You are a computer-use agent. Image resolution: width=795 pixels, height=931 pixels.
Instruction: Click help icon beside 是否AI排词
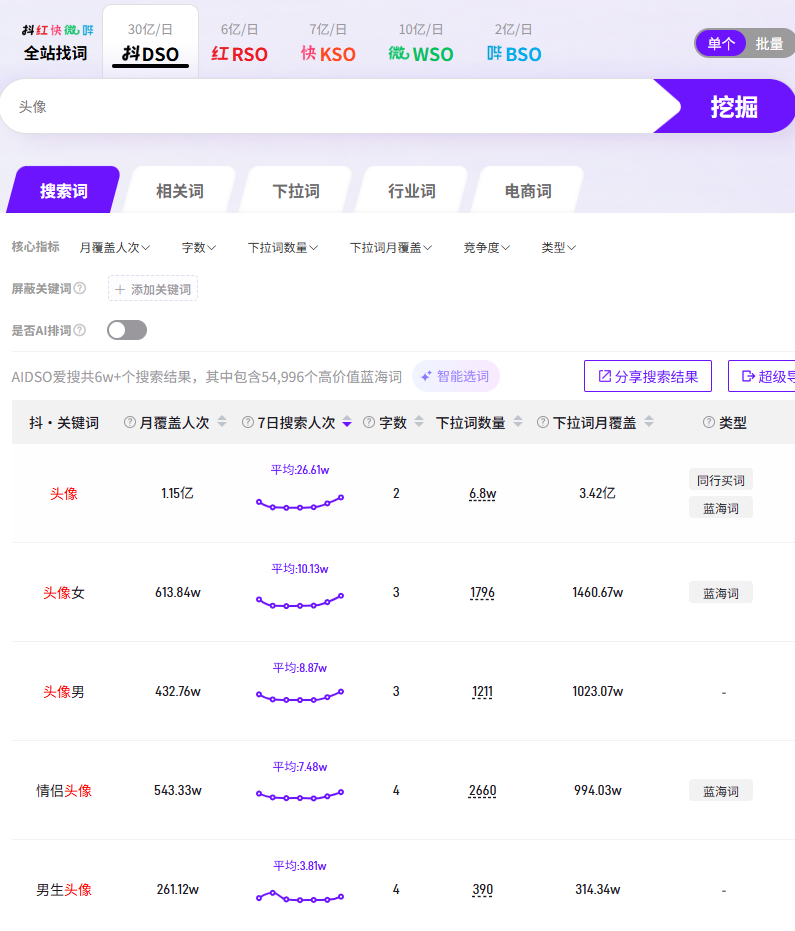[80, 330]
